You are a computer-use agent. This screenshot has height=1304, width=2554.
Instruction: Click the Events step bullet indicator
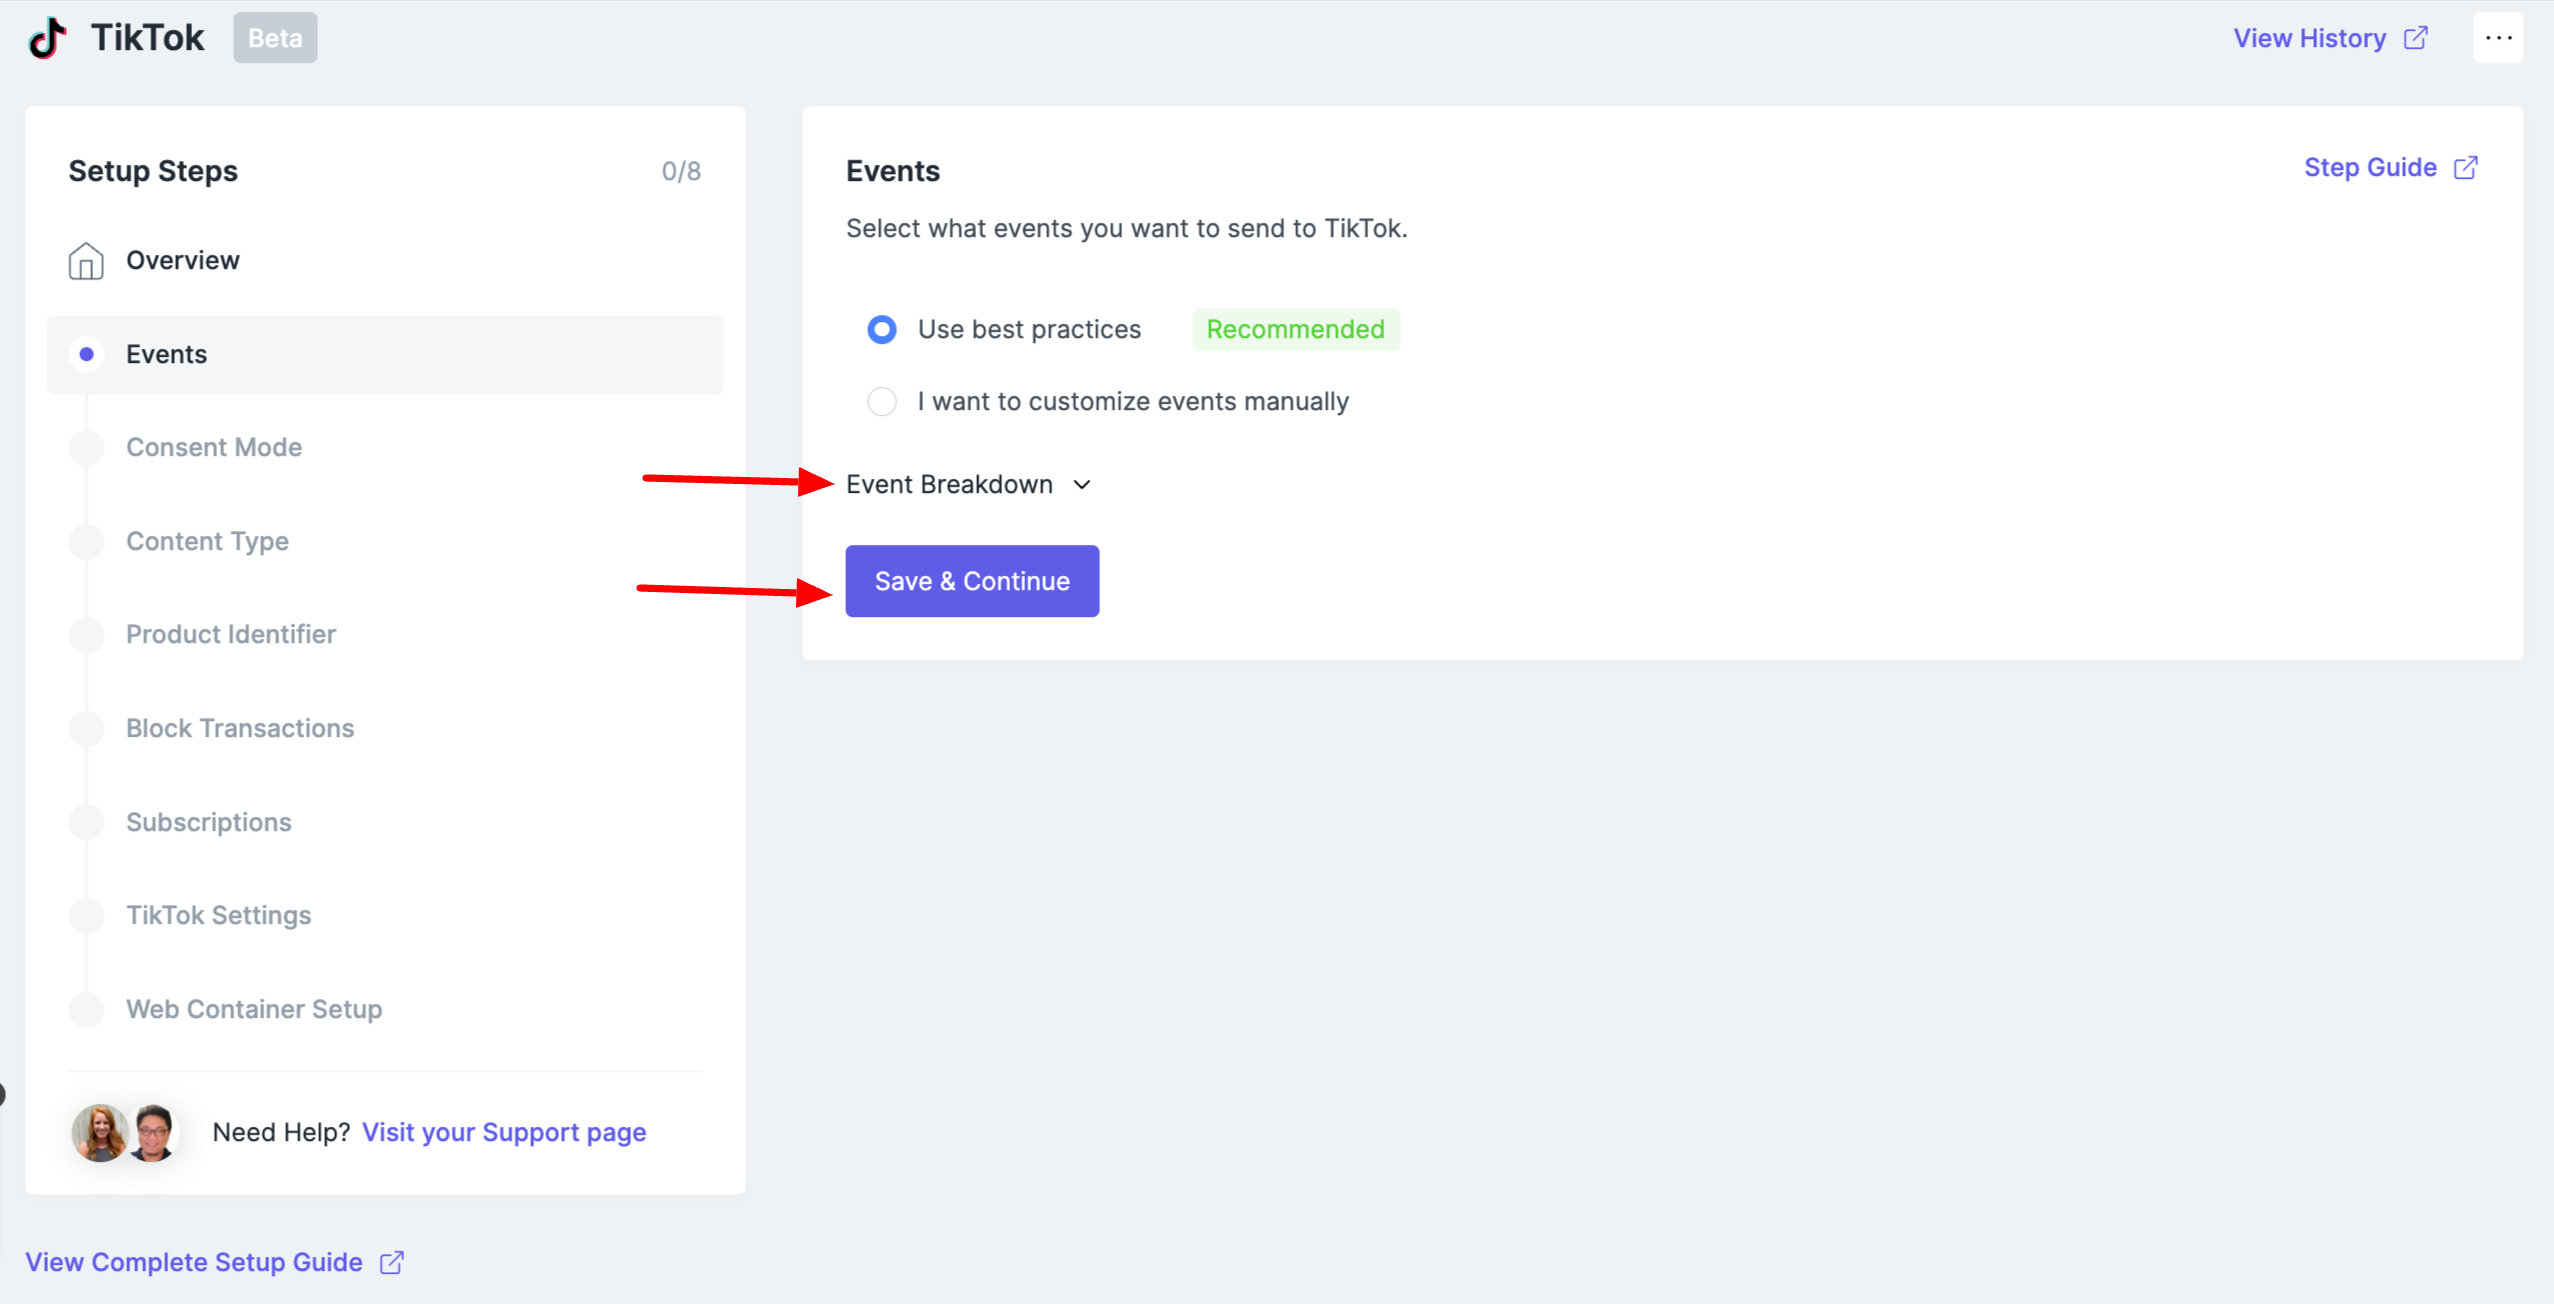(x=87, y=354)
